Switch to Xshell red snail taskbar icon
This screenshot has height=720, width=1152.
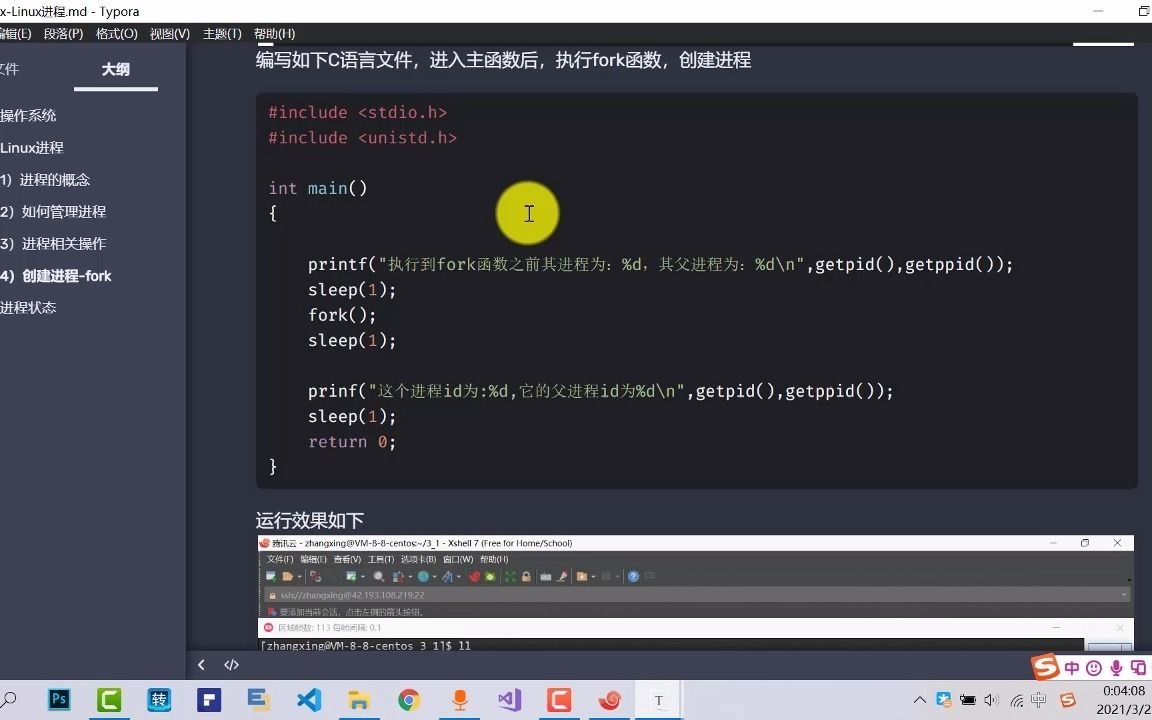[x=609, y=699]
